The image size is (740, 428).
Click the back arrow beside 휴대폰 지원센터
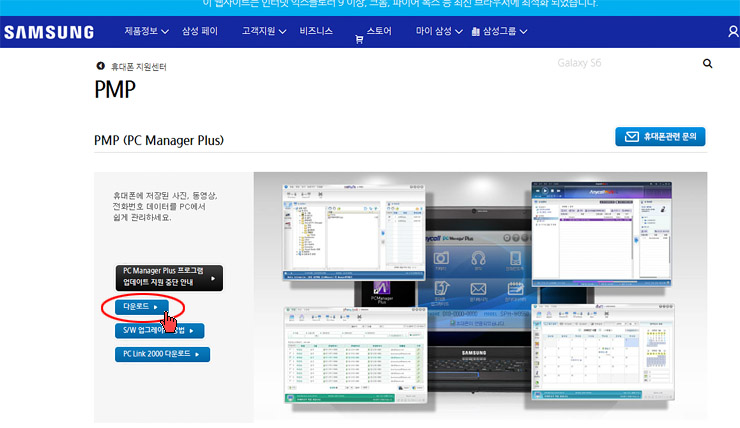100,66
